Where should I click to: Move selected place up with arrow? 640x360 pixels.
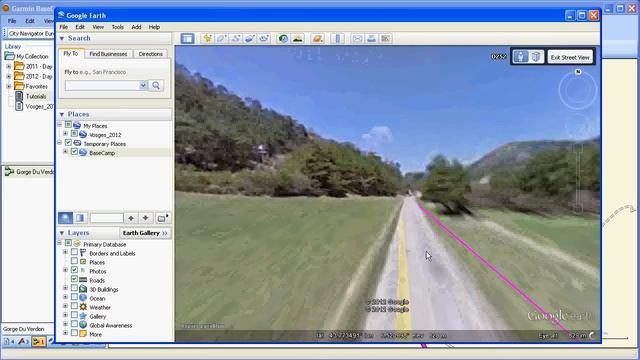pyautogui.click(x=131, y=218)
